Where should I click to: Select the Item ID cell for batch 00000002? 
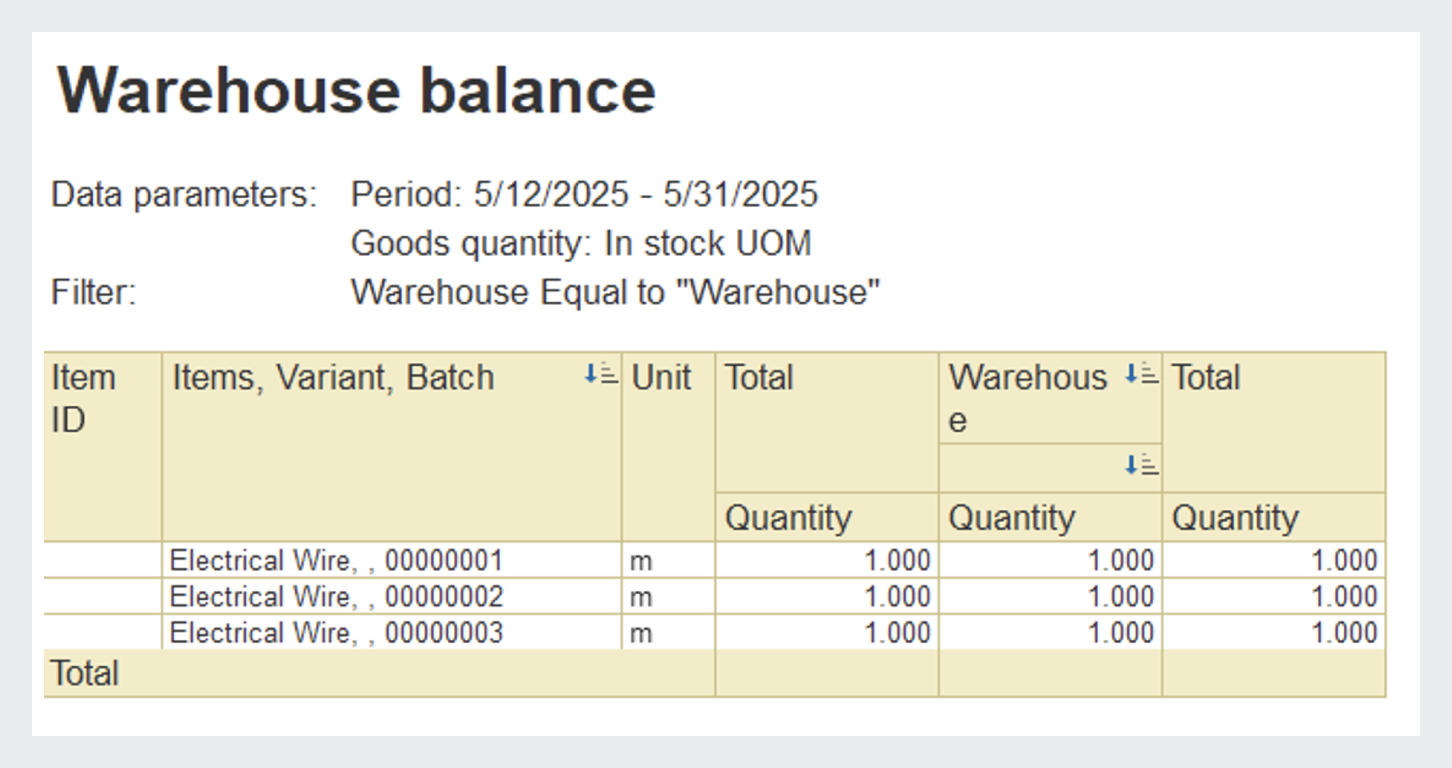tap(103, 597)
